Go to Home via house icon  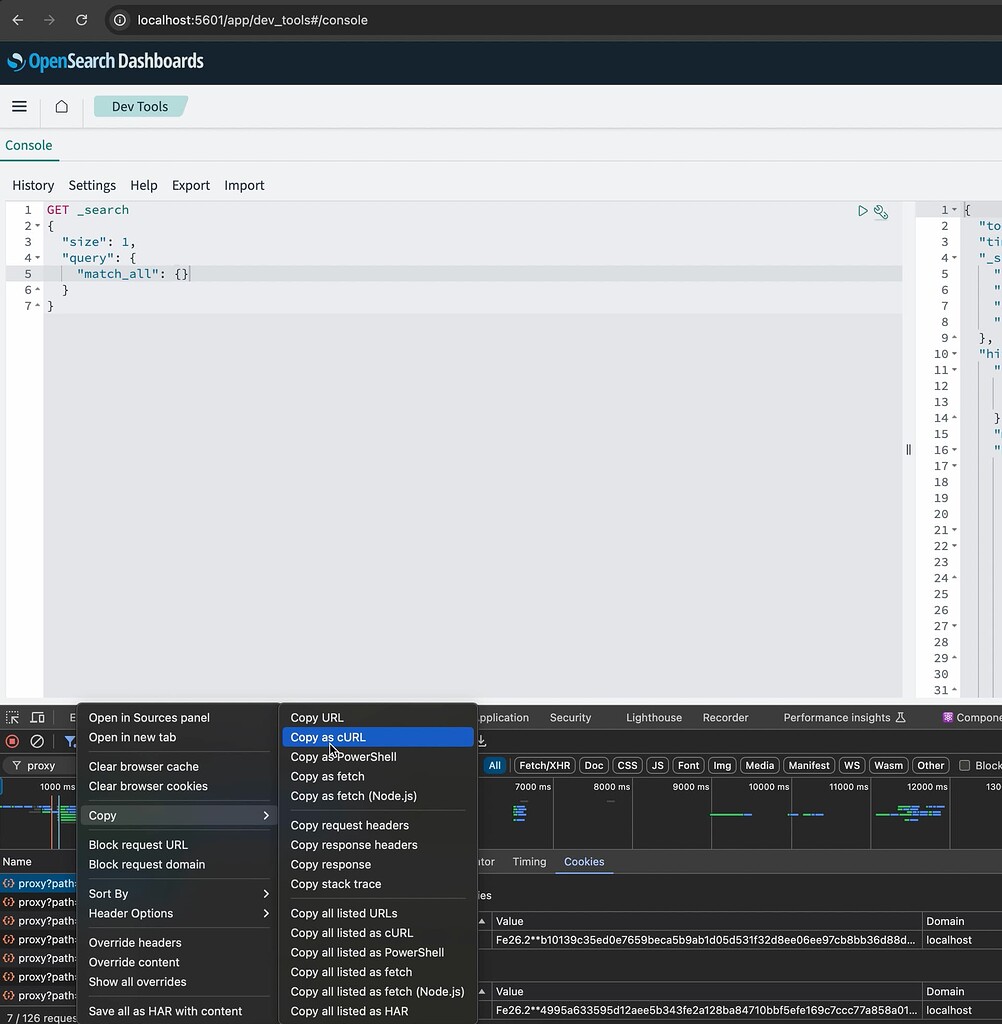tap(62, 107)
